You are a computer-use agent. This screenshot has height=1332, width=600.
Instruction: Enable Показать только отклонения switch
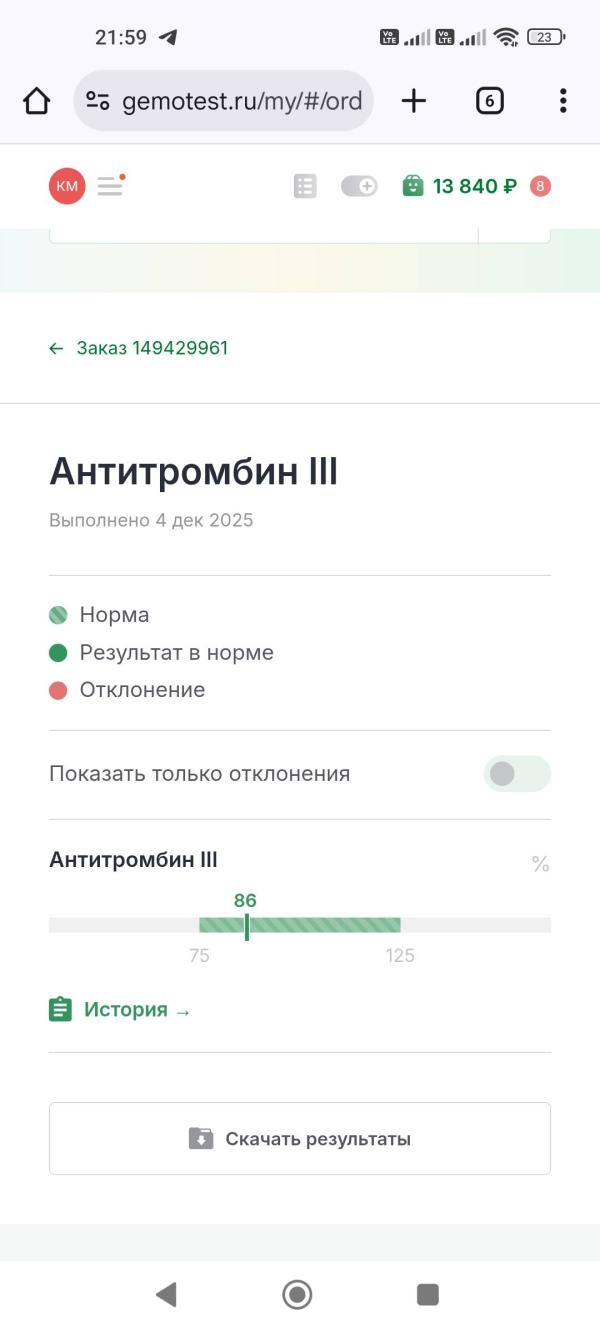coord(517,773)
